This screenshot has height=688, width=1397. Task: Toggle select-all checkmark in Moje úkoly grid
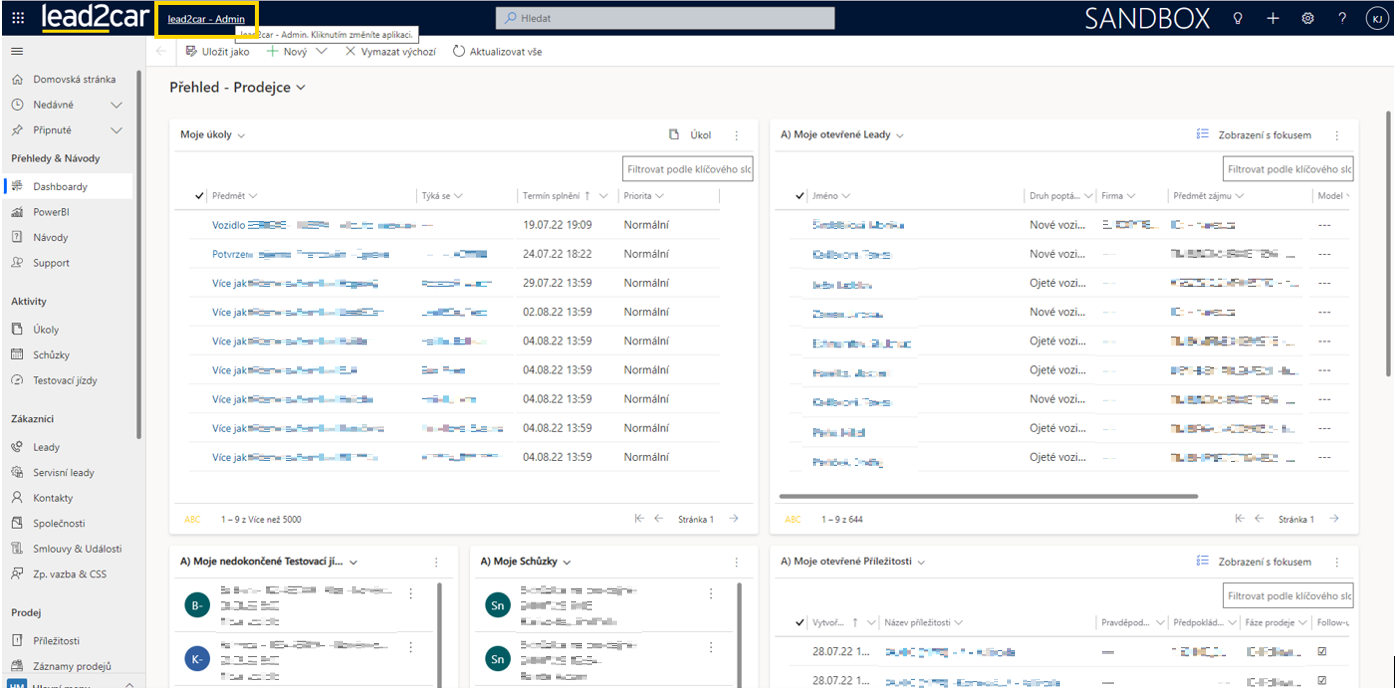click(x=200, y=196)
